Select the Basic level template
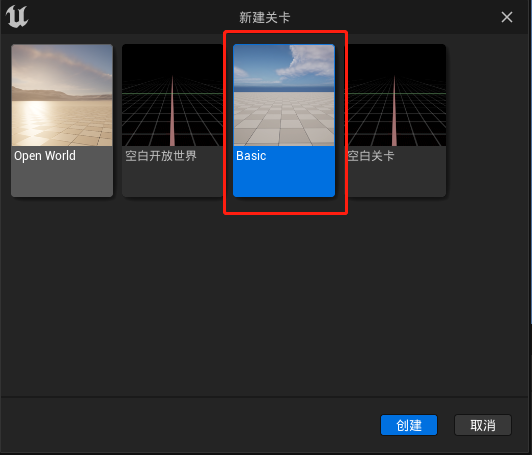This screenshot has height=455, width=532. coord(284,120)
